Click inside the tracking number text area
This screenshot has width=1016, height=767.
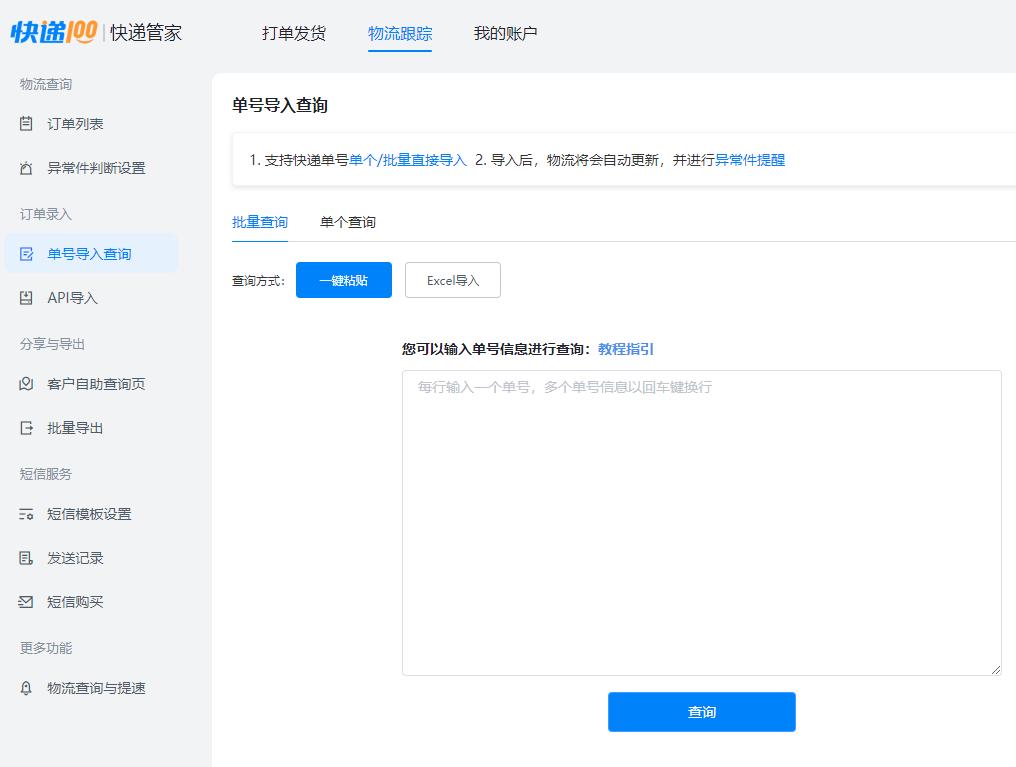[700, 520]
